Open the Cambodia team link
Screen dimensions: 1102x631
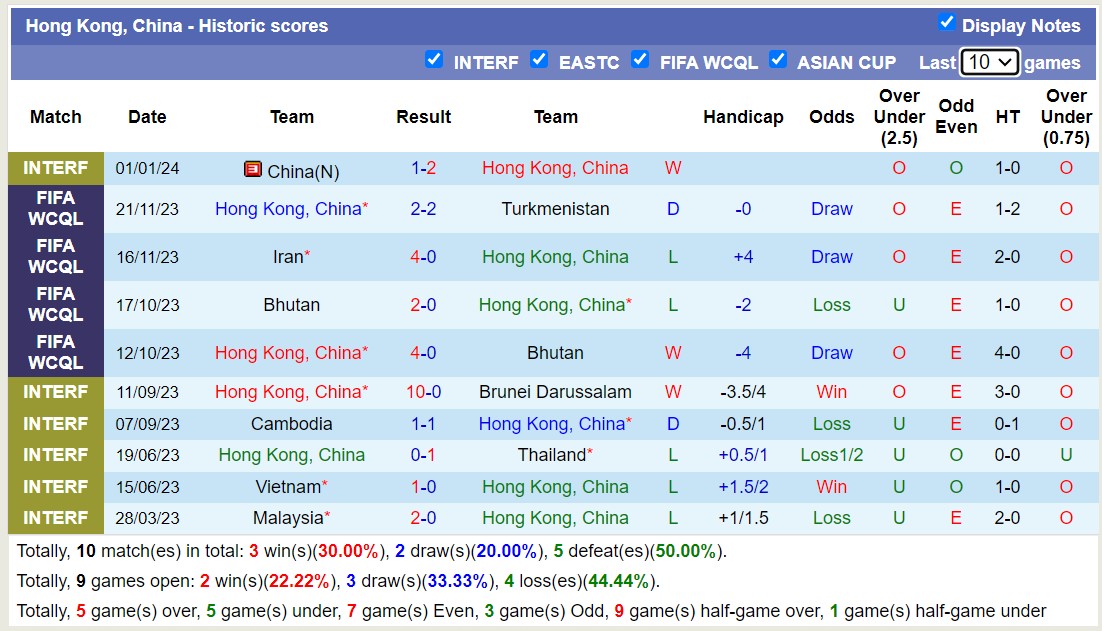pos(291,424)
